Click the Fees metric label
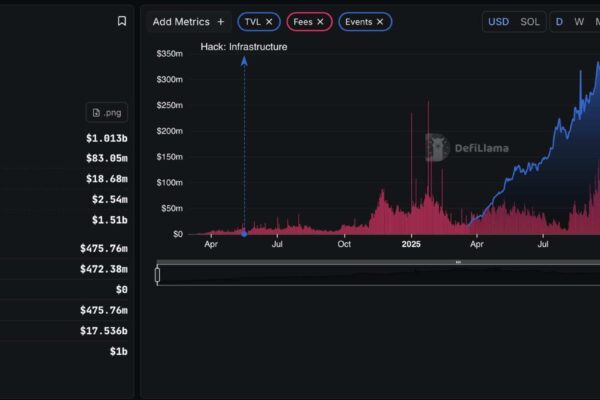Viewport: 600px width, 400px height. [x=302, y=21]
